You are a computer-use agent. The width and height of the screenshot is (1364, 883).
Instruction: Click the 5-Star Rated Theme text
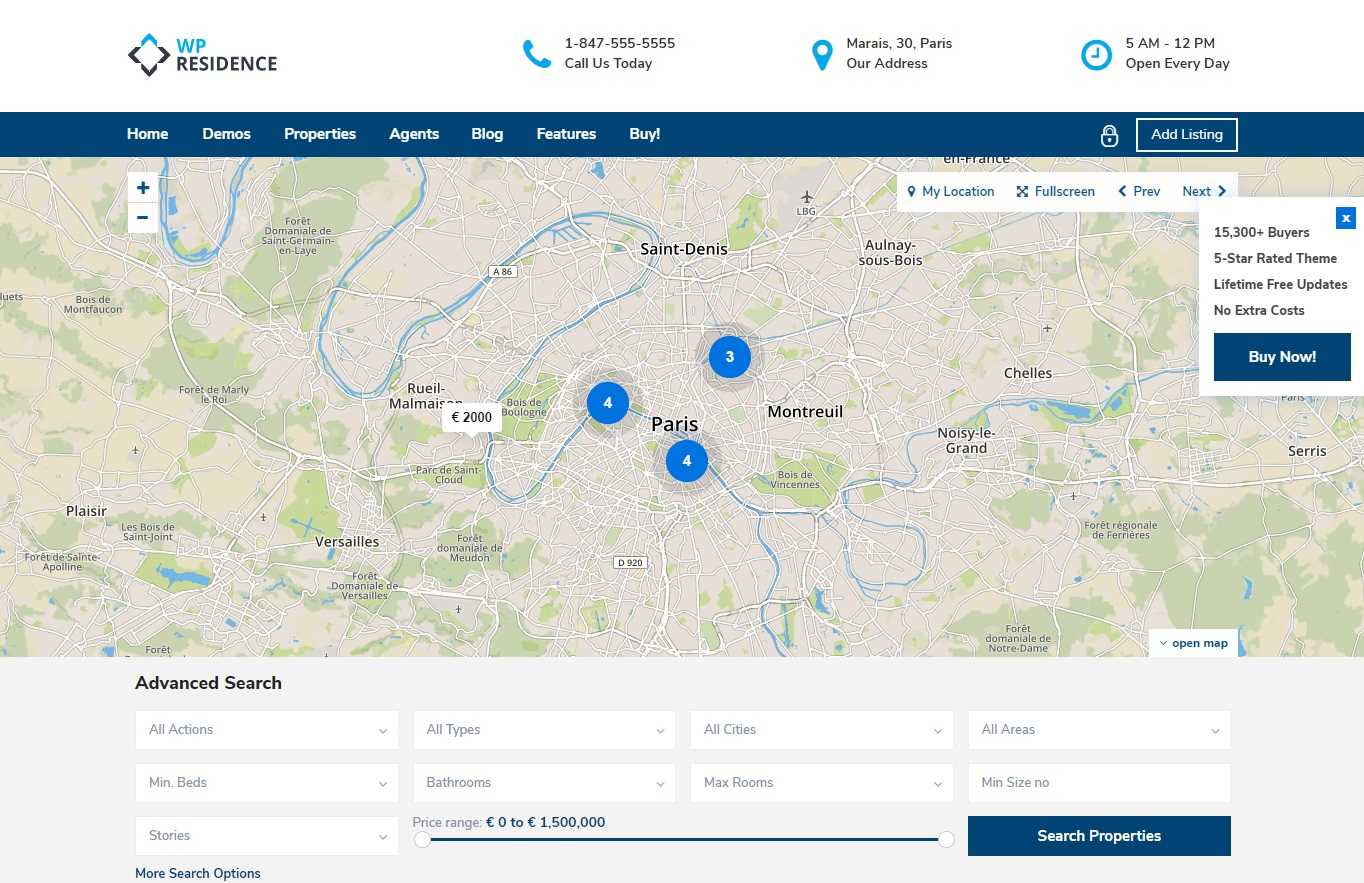point(1275,258)
